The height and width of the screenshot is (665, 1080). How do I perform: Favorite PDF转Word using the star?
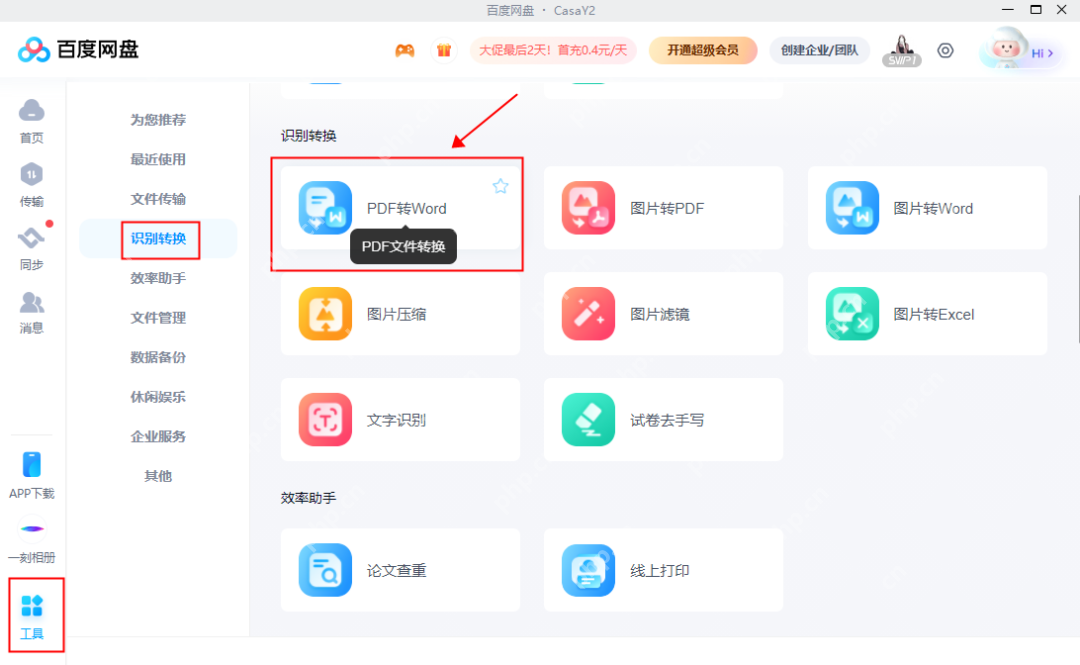click(500, 185)
